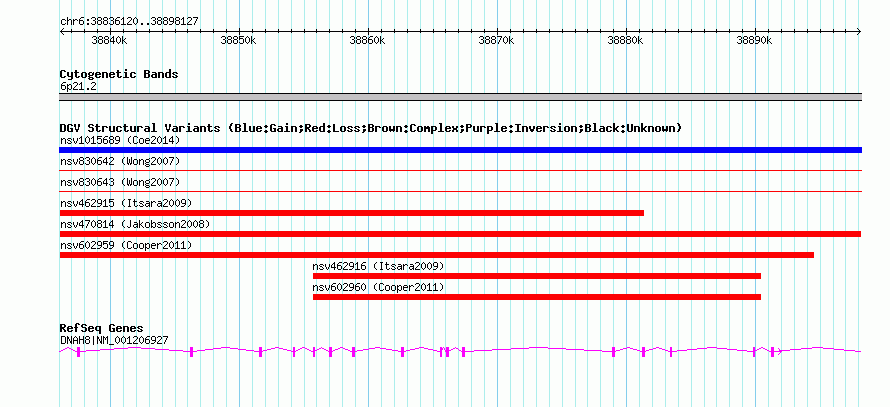Select the nsv830642 (Wong2007) thin red line
This screenshot has width=890, height=407.
click(460, 170)
